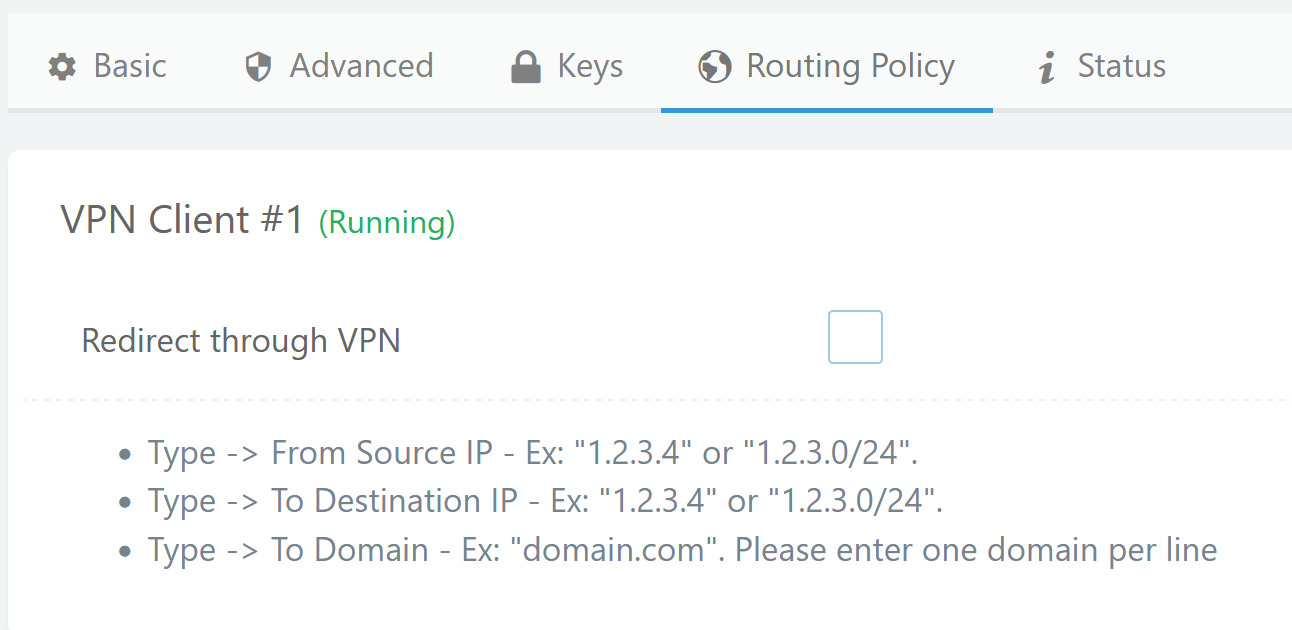Click the globe icon on Routing Policy
The width and height of the screenshot is (1292, 630).
714,68
